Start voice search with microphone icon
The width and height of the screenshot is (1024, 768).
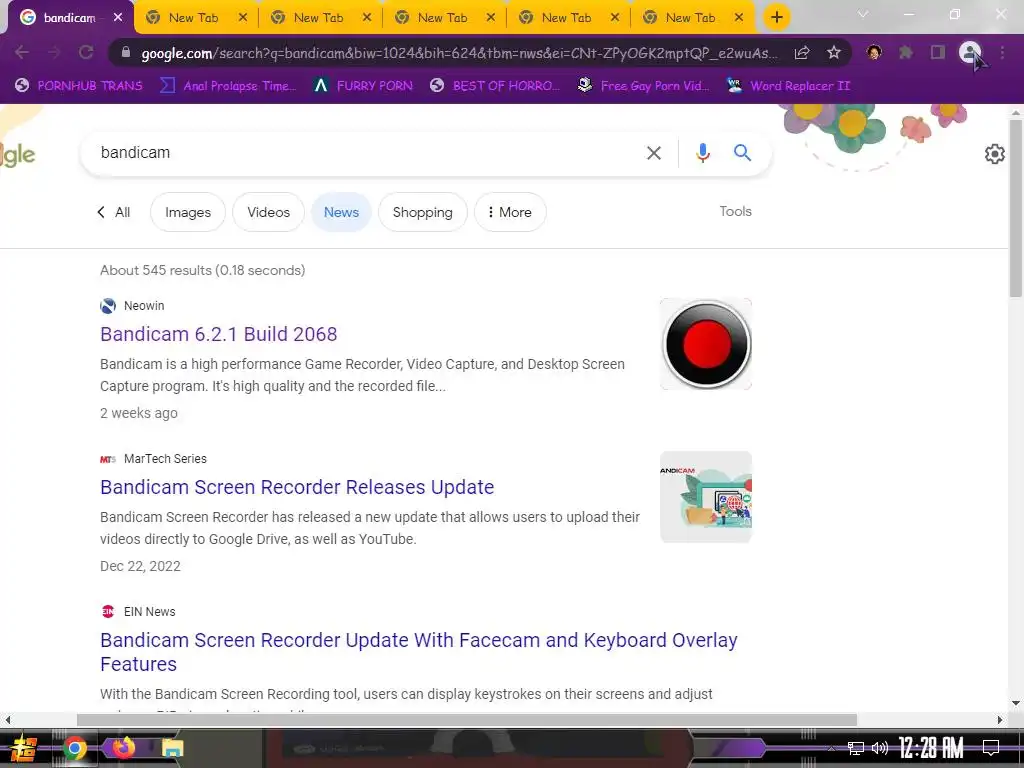(x=703, y=153)
